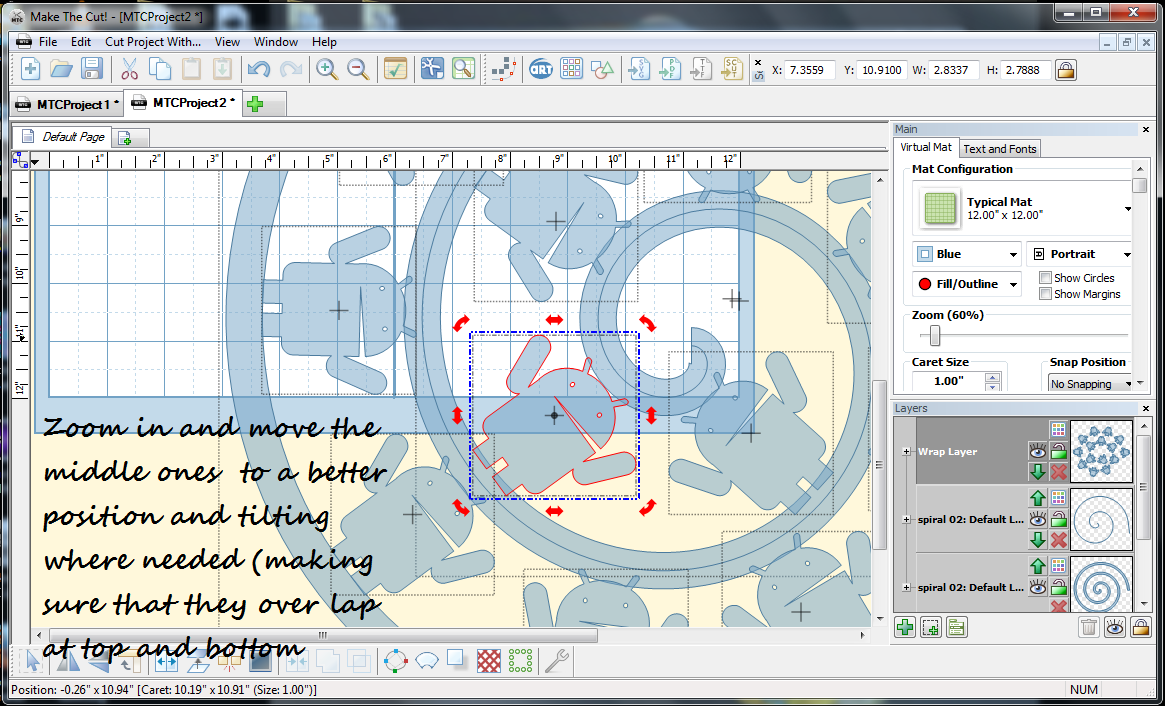Change Wrap Layer color grid swatch

(1059, 430)
